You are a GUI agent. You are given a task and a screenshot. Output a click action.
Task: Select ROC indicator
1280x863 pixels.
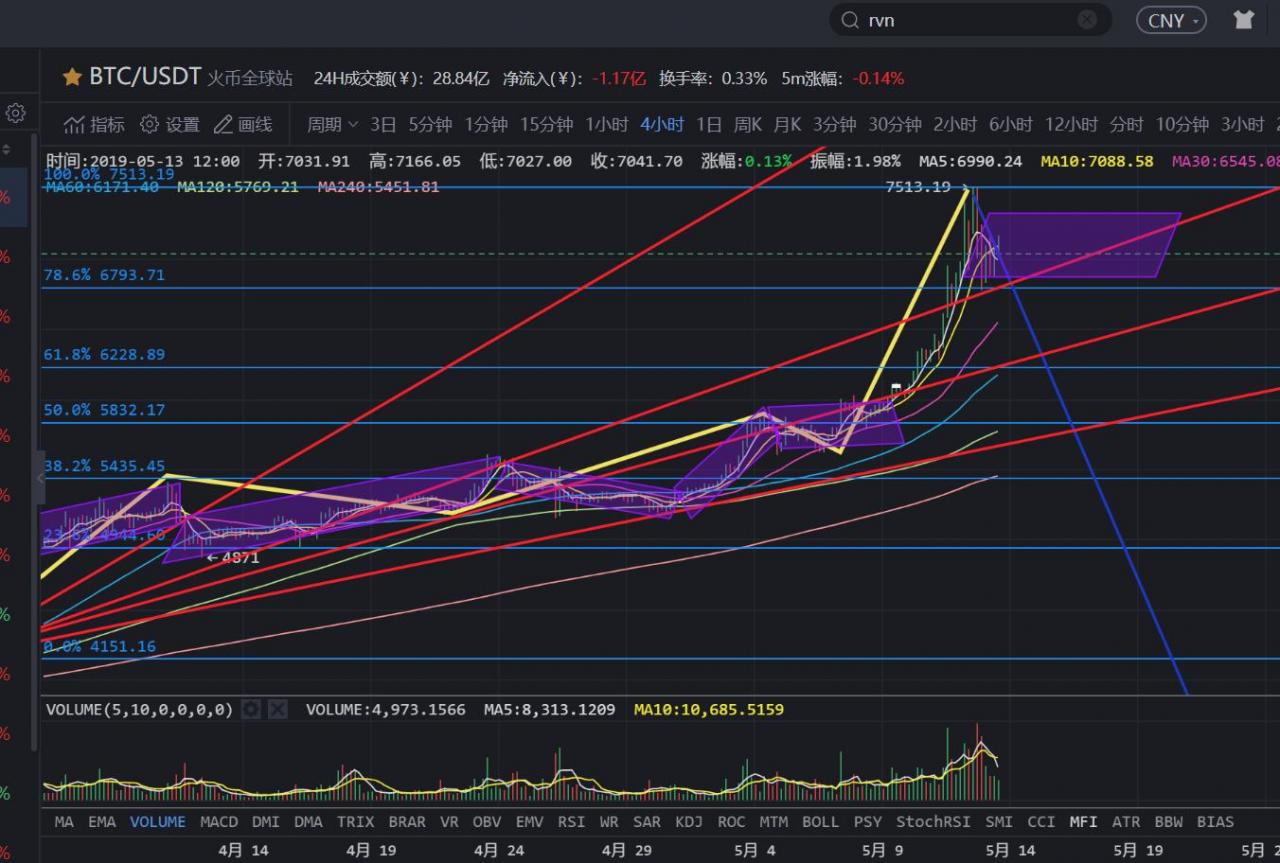coord(731,822)
